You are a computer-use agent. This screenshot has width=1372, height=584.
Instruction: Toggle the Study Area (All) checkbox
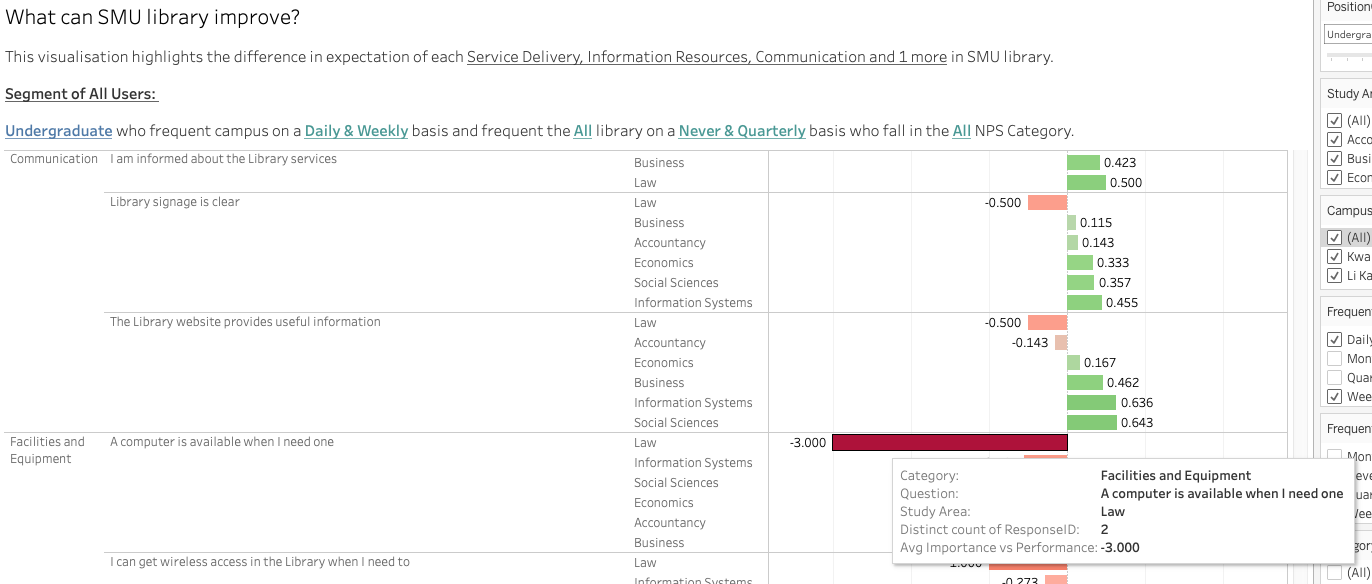coord(1334,121)
